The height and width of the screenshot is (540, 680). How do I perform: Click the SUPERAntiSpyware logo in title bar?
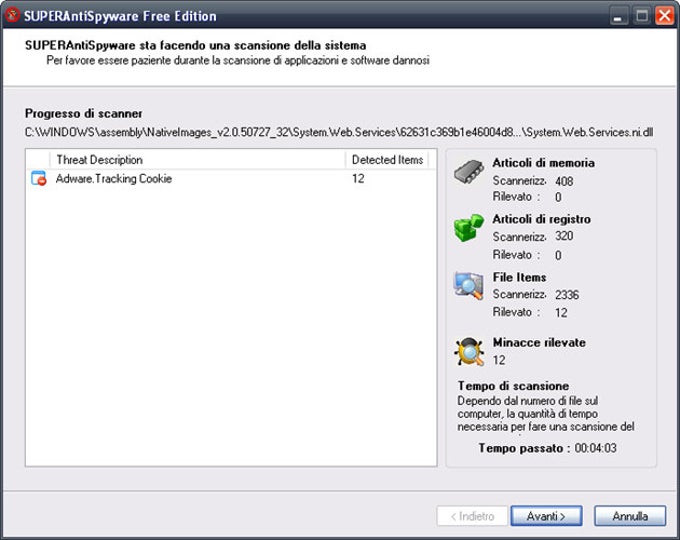pyautogui.click(x=12, y=15)
